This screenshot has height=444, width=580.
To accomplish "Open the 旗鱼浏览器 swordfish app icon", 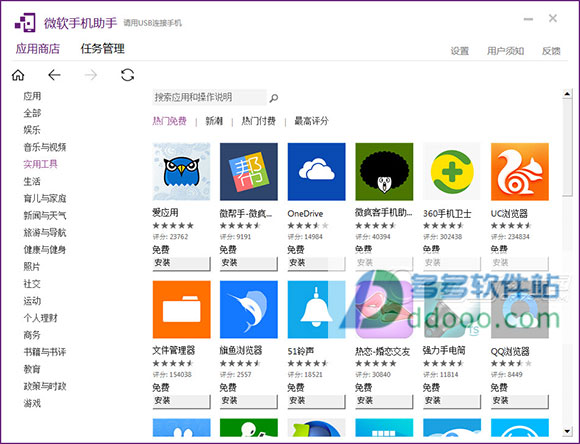I will (x=249, y=309).
